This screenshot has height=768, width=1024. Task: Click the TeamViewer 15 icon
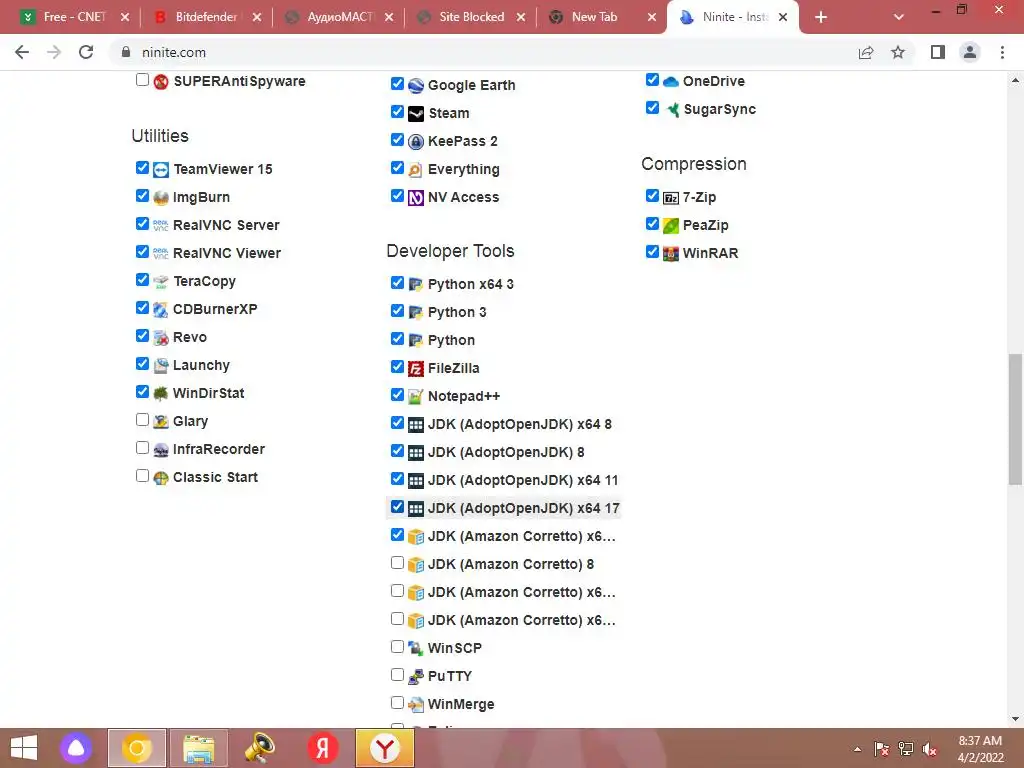(x=161, y=170)
